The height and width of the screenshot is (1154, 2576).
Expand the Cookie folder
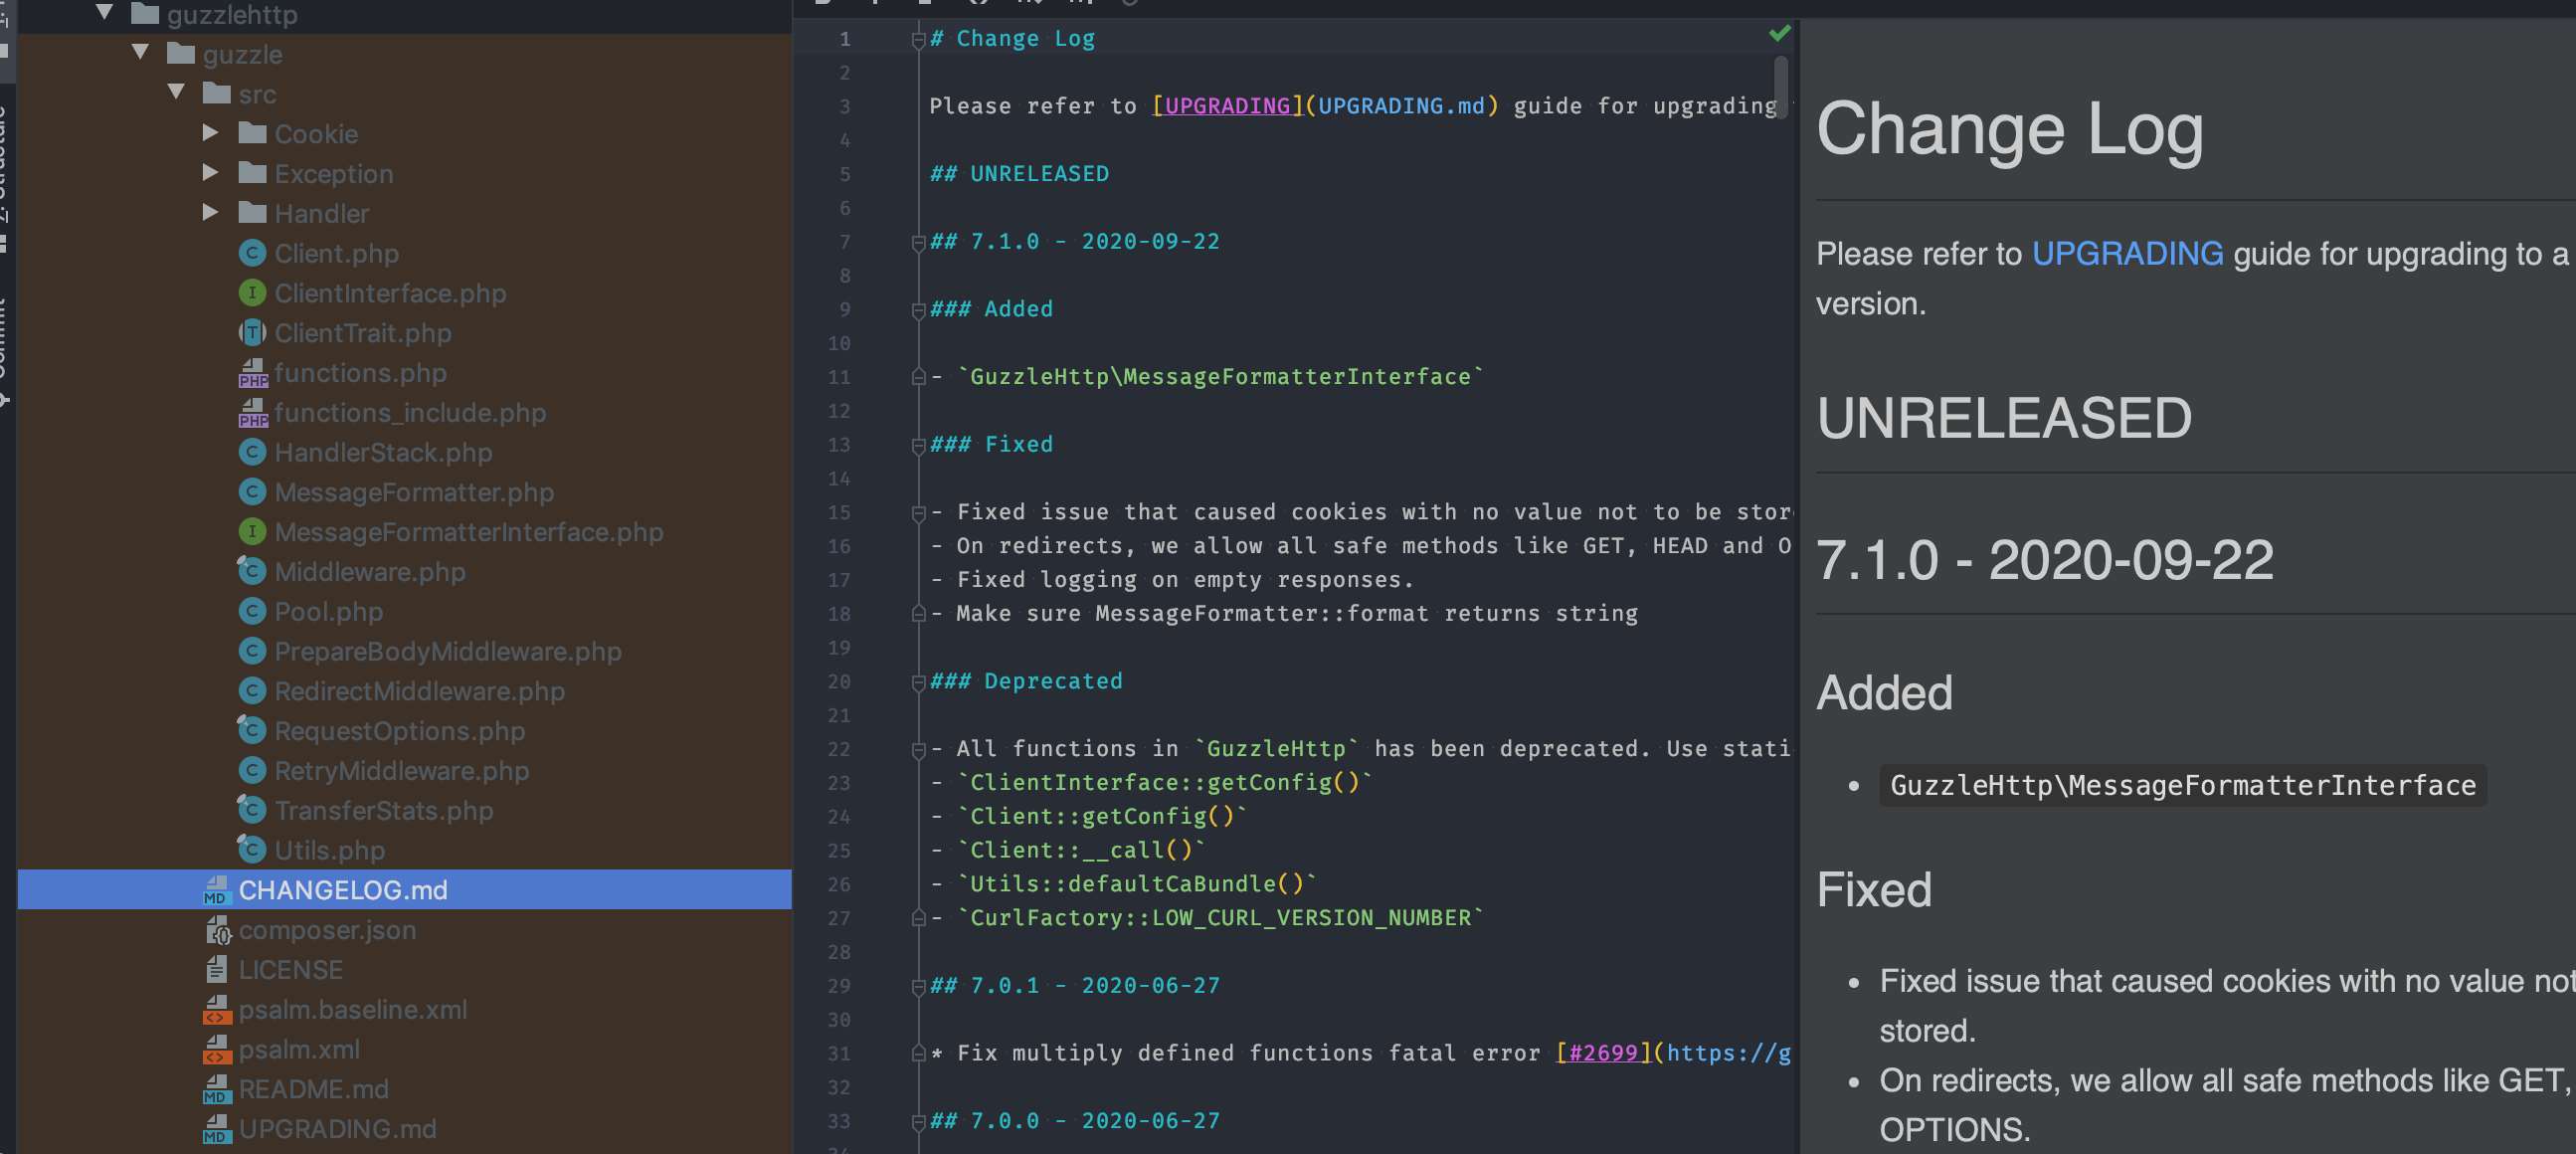pyautogui.click(x=210, y=133)
